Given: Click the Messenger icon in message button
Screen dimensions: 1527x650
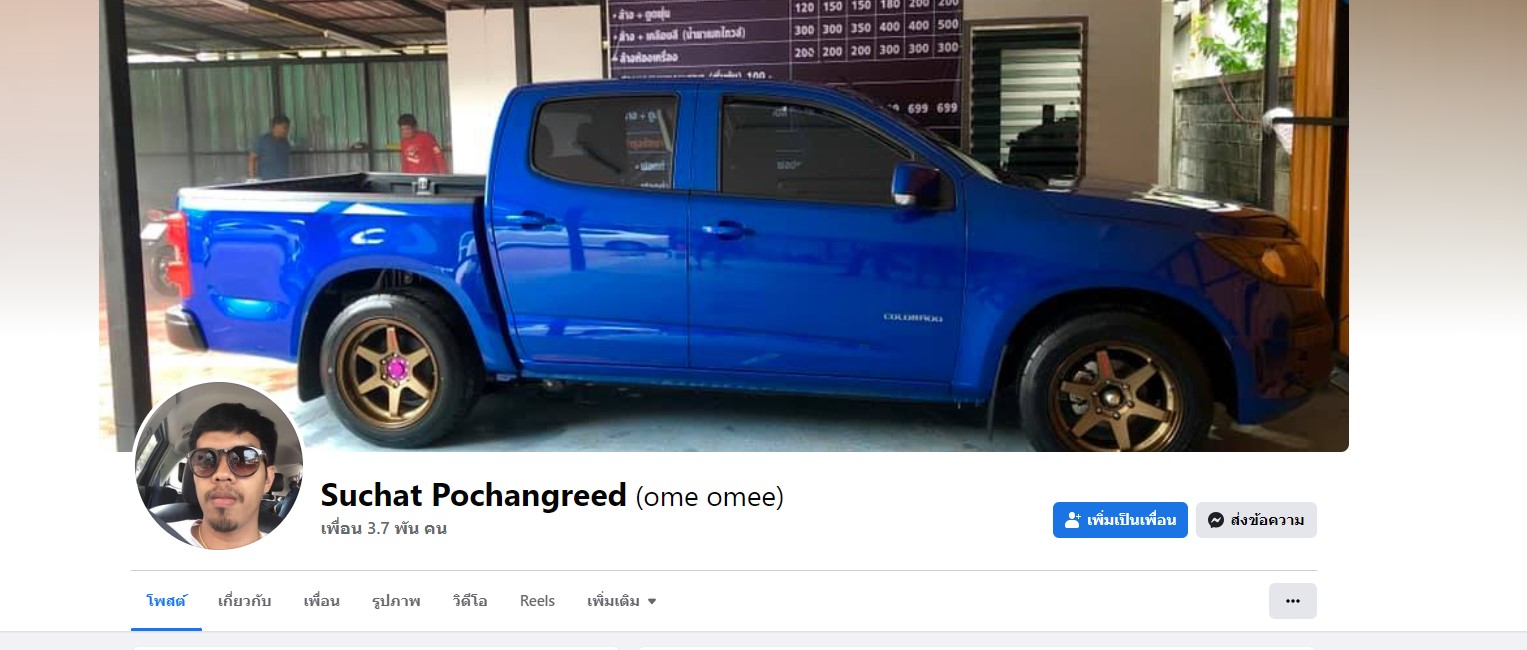Looking at the screenshot, I should click(1216, 520).
